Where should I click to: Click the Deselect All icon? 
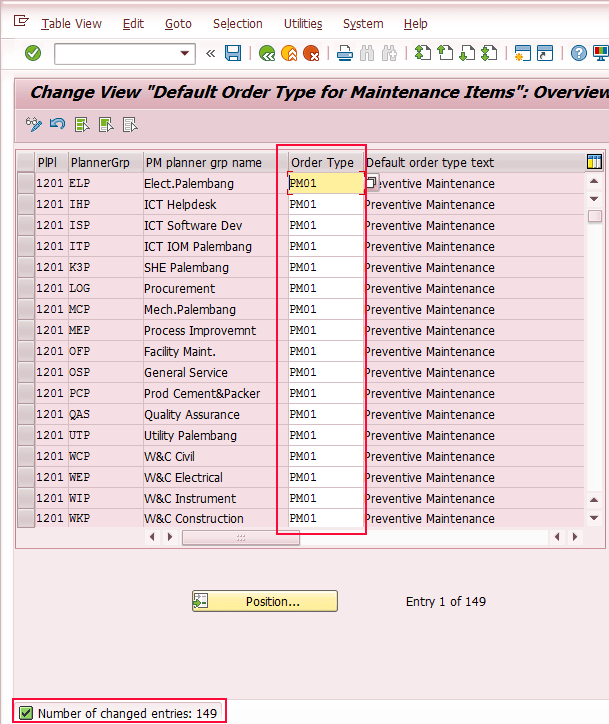coord(130,125)
